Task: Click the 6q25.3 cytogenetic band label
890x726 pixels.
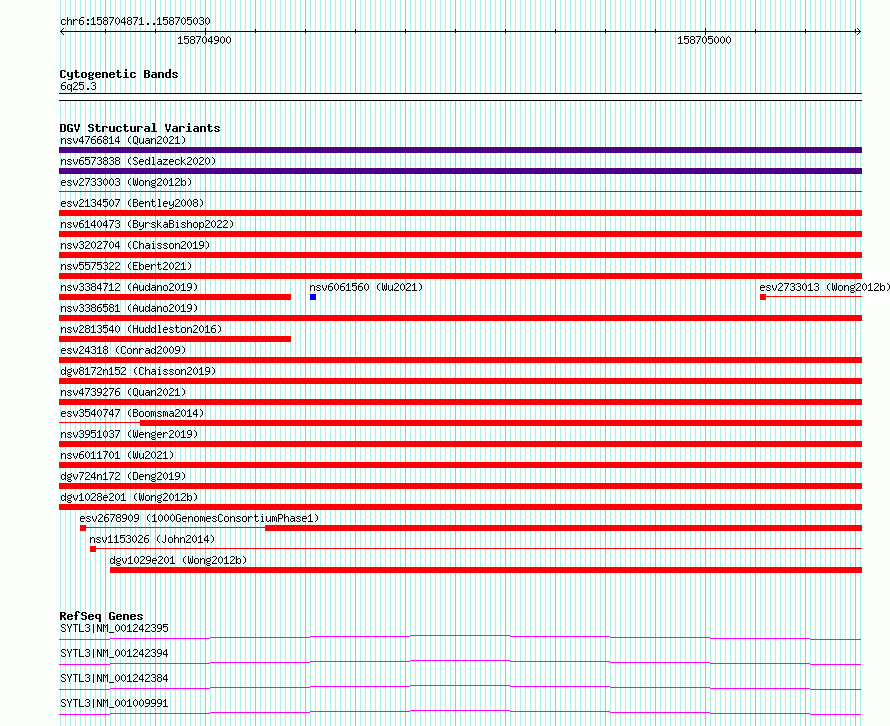Action: tap(78, 86)
